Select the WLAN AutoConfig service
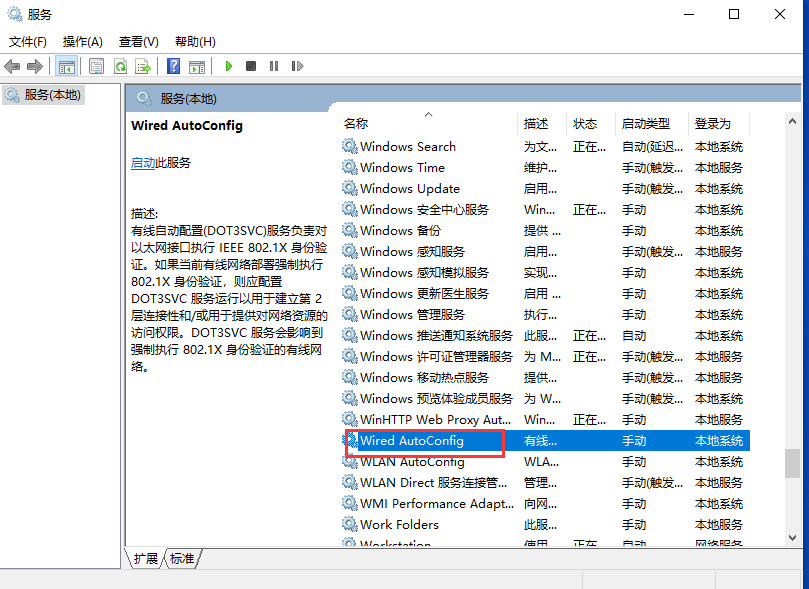Image resolution: width=809 pixels, height=589 pixels. coord(415,462)
